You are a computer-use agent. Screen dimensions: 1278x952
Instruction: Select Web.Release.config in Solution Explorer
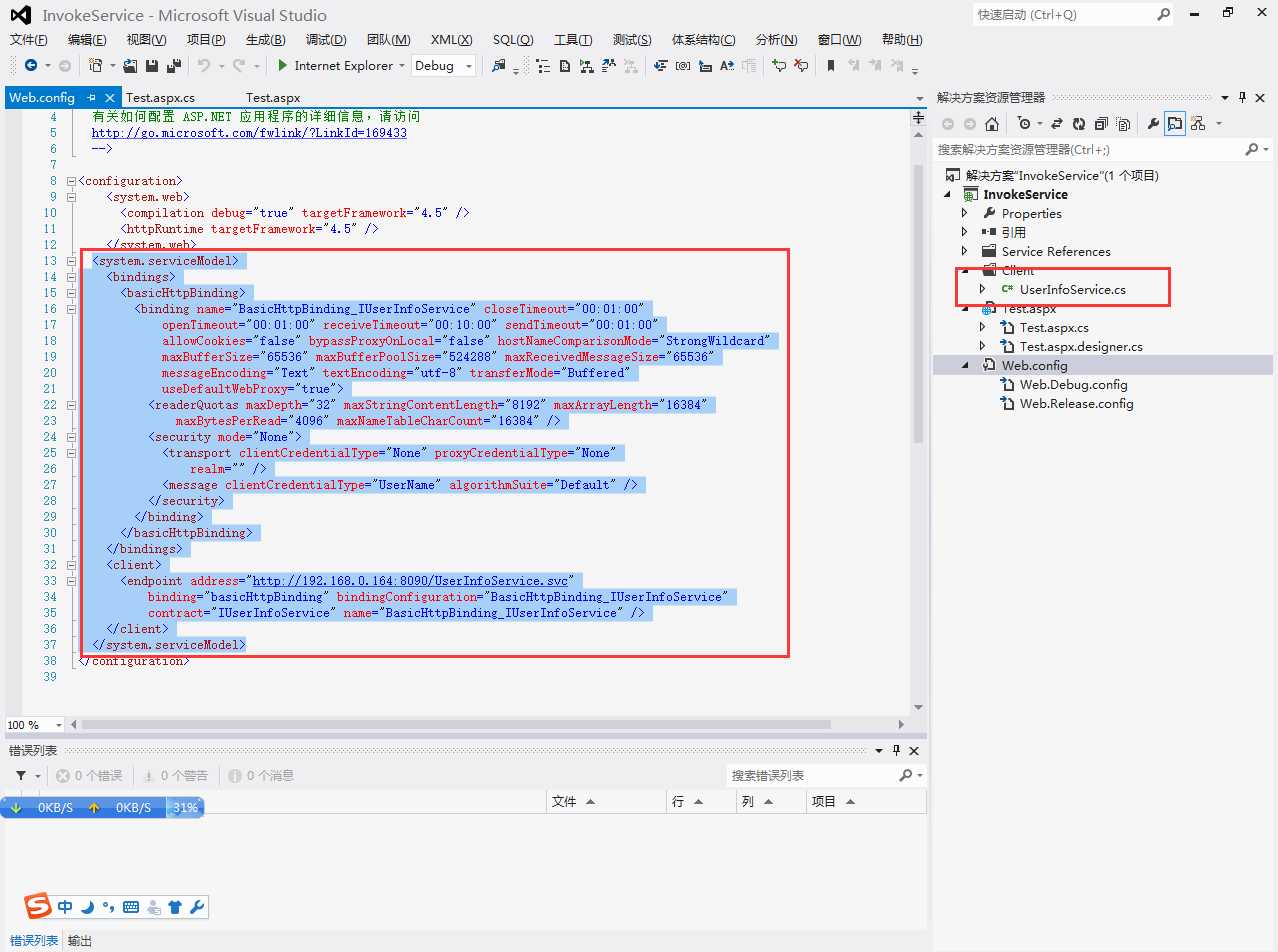click(1076, 404)
